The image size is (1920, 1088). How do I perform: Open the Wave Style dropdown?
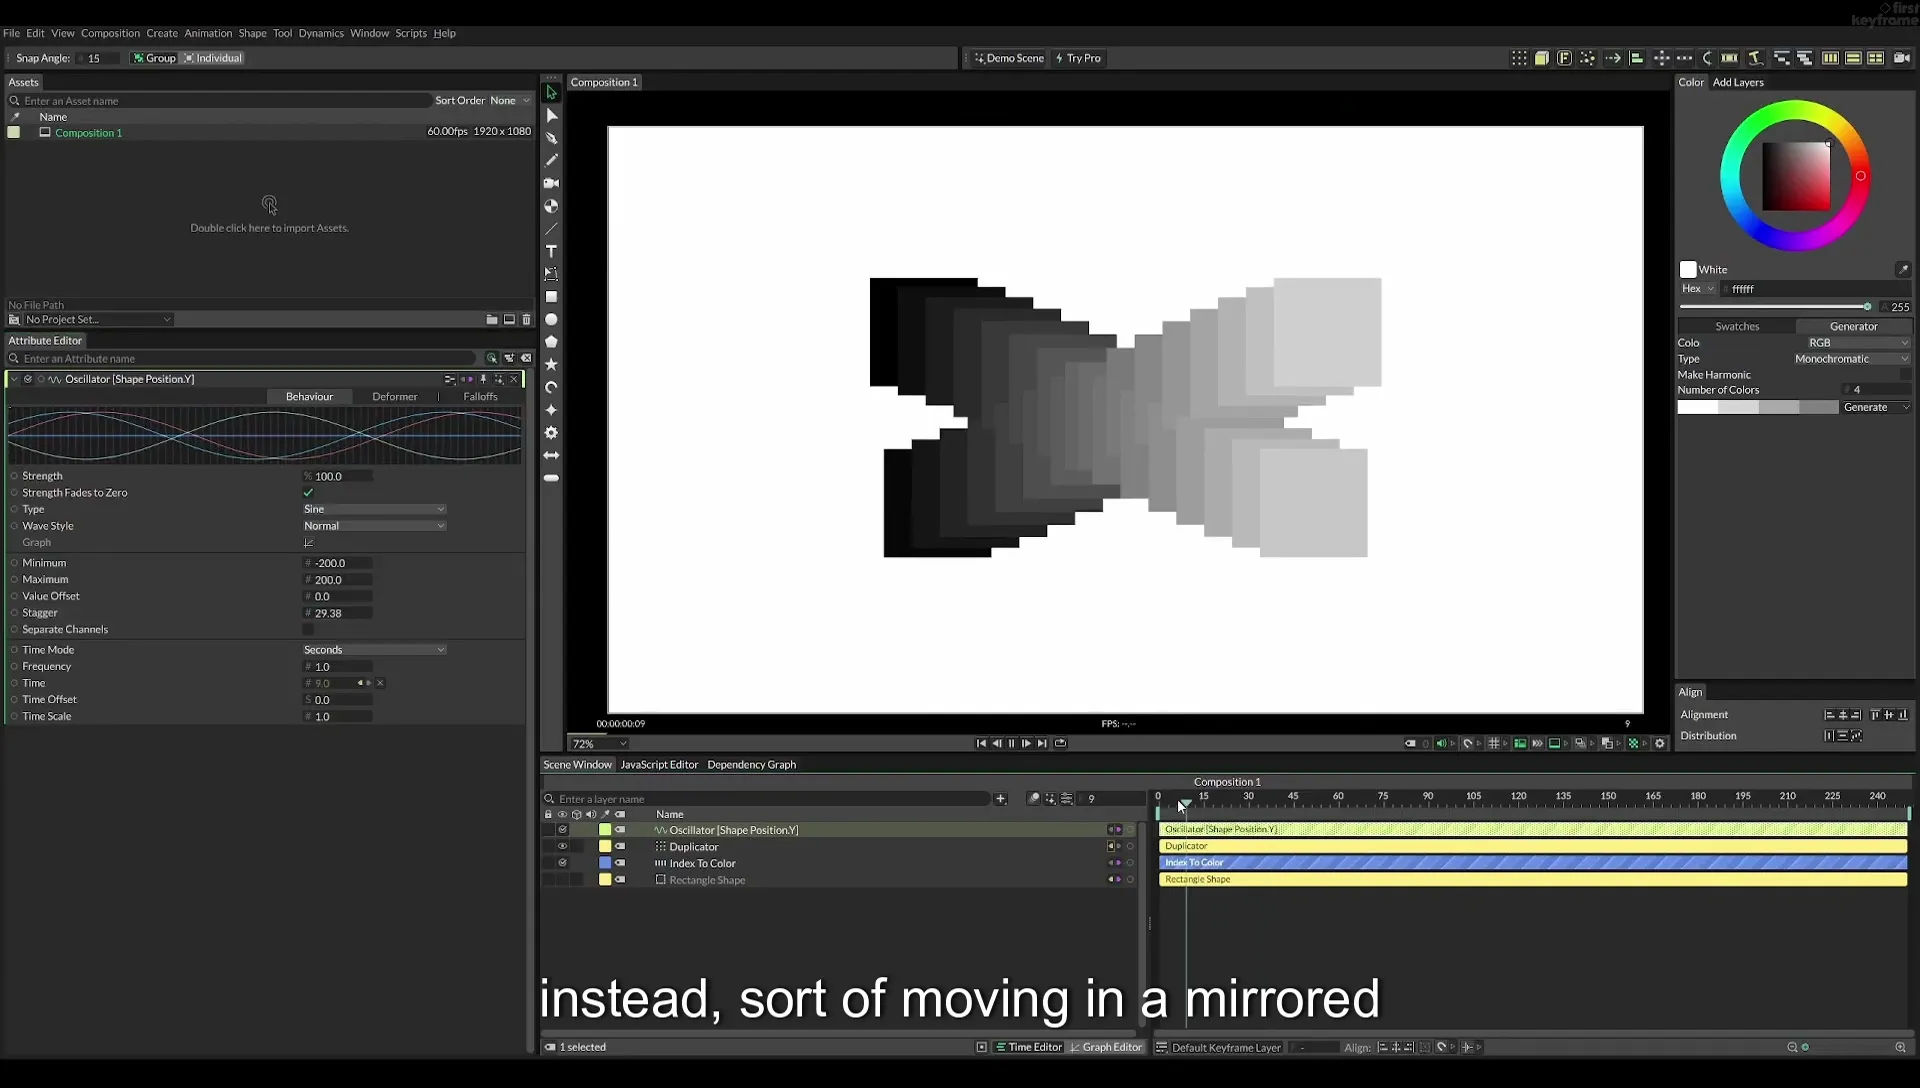(374, 526)
